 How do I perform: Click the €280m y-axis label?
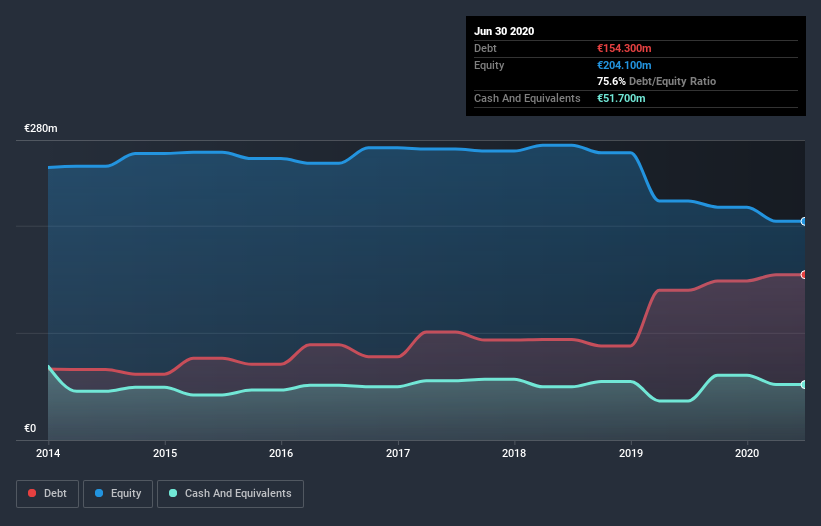pyautogui.click(x=41, y=128)
